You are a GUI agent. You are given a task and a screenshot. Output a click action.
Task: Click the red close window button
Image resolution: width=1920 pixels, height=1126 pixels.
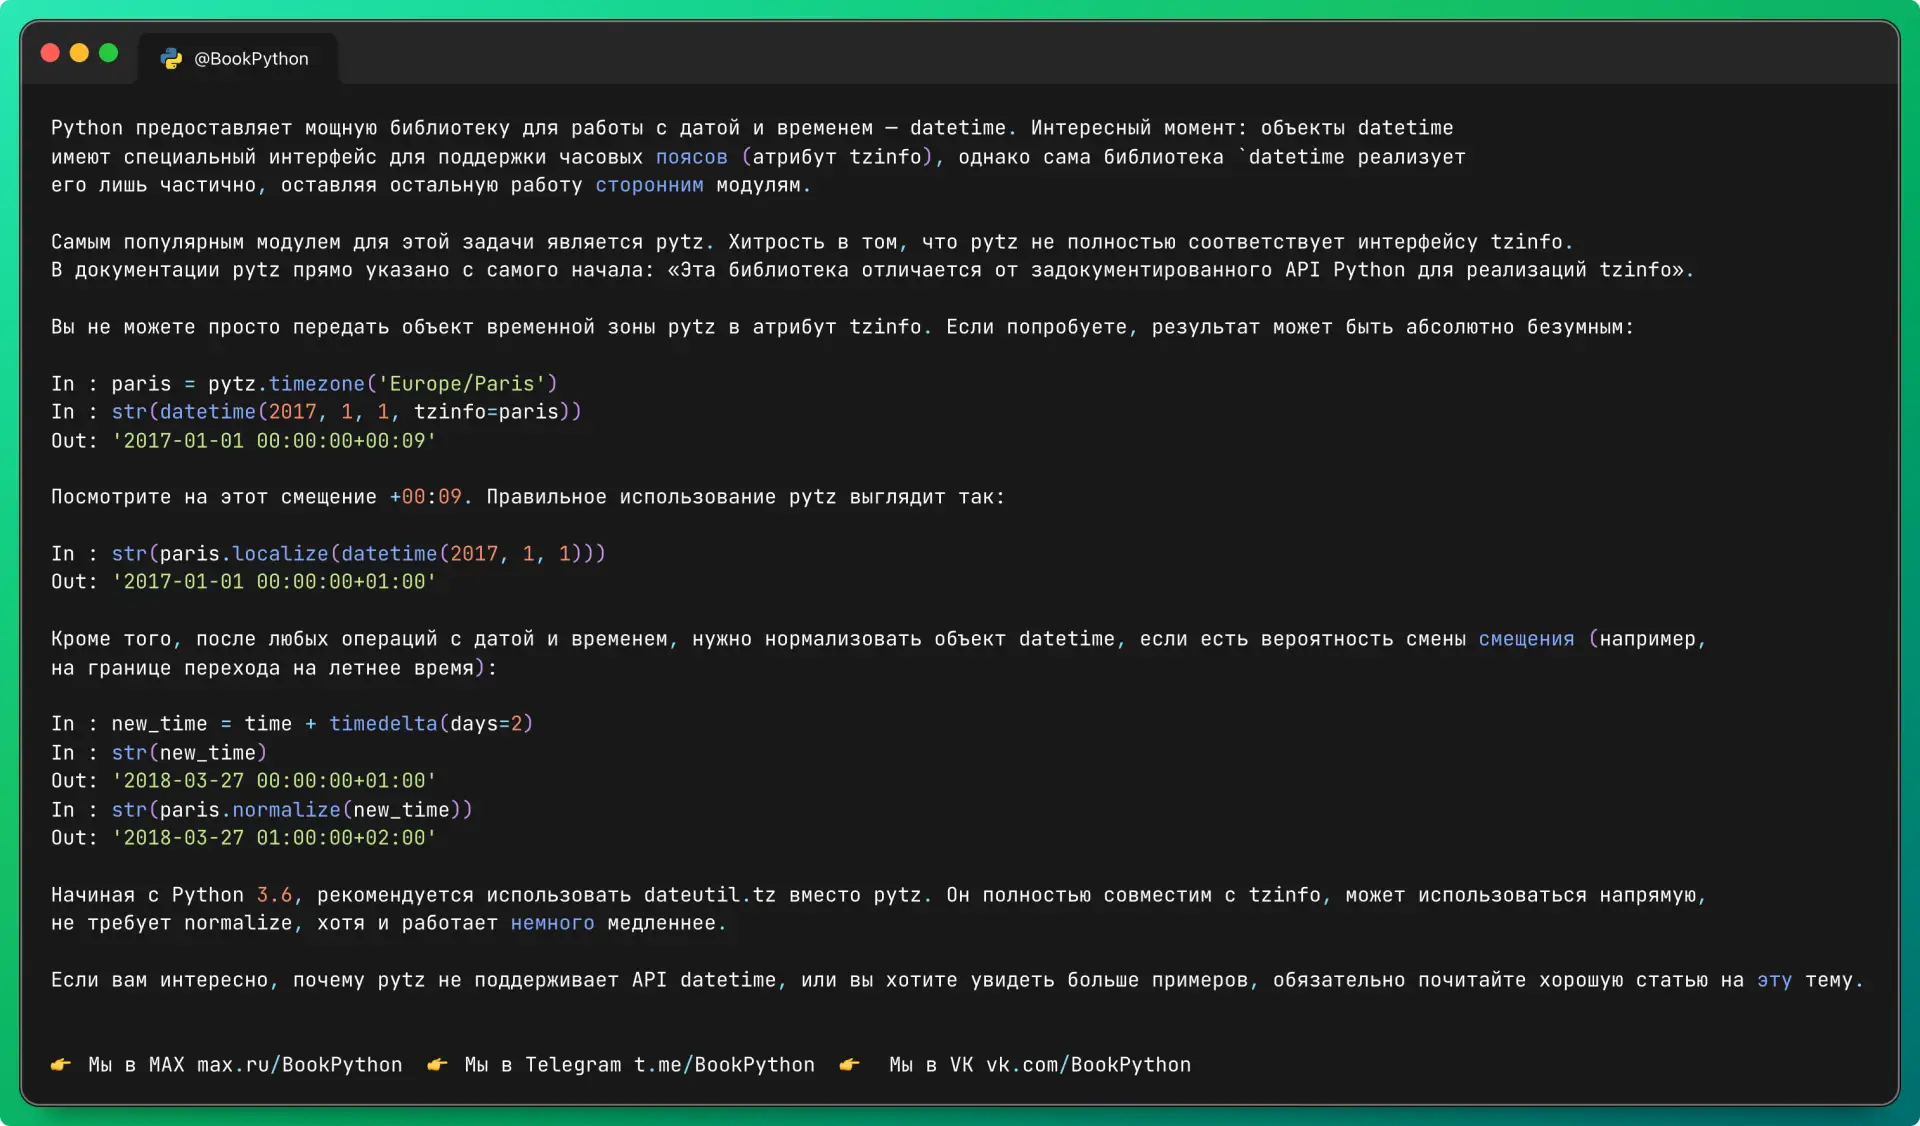click(x=50, y=53)
